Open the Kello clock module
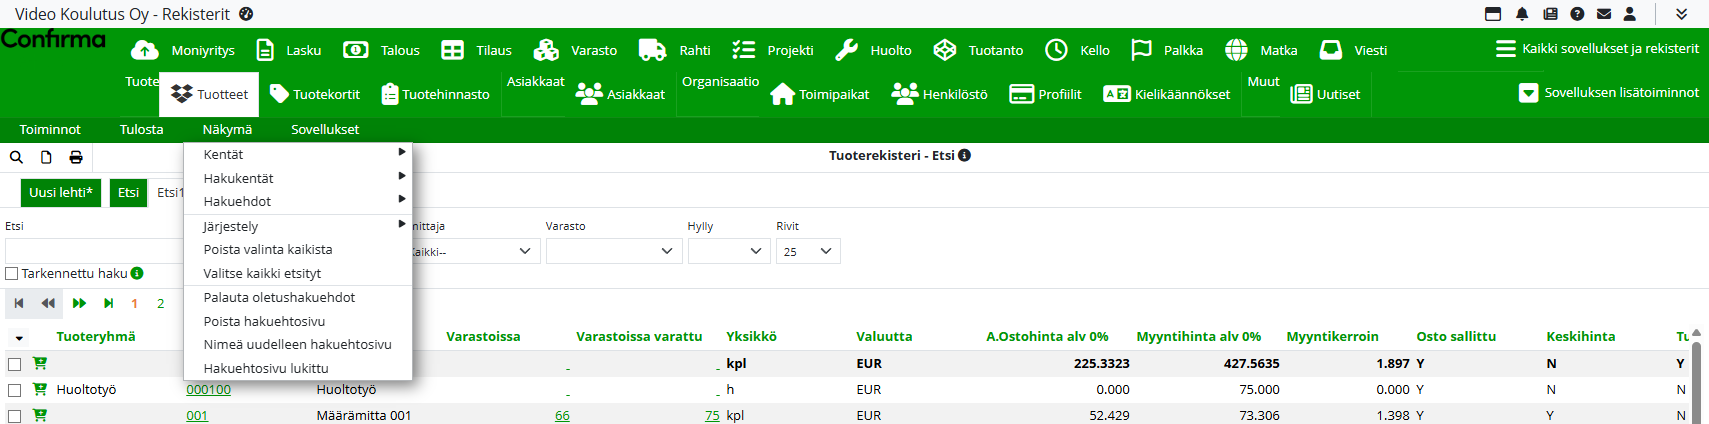 [x=1077, y=50]
